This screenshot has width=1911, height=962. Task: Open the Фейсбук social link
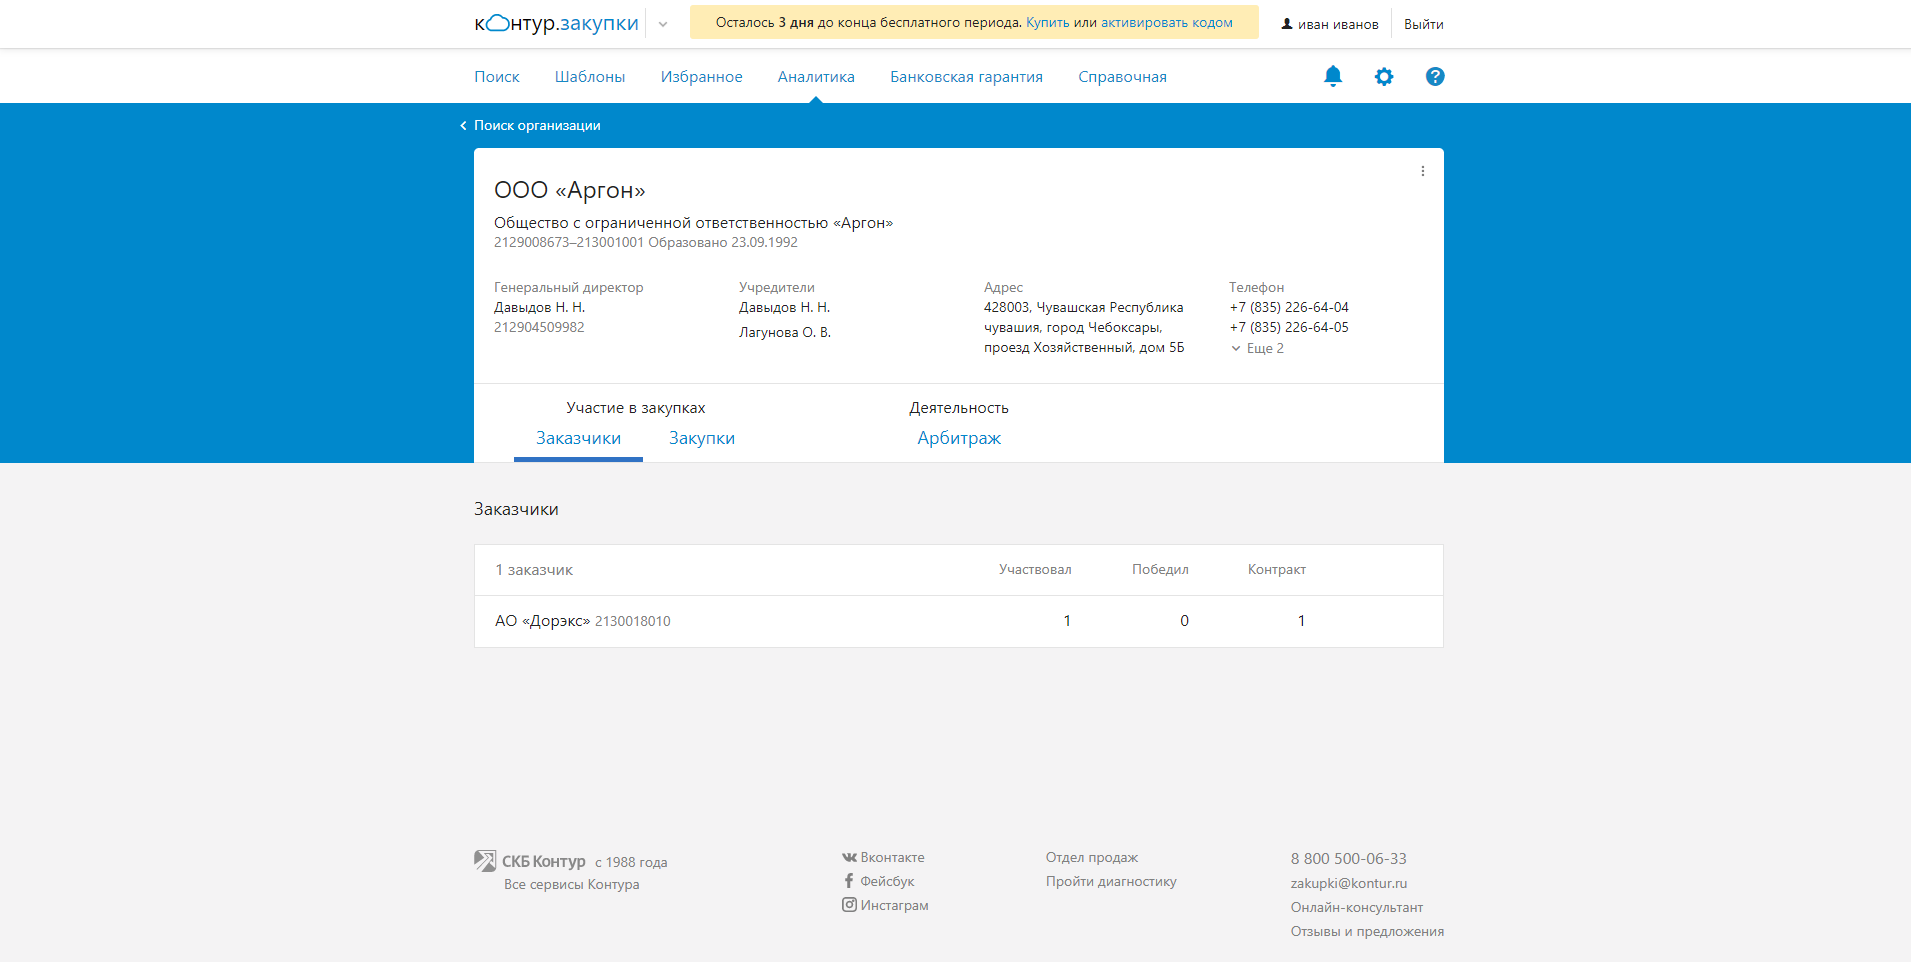pyautogui.click(x=878, y=881)
